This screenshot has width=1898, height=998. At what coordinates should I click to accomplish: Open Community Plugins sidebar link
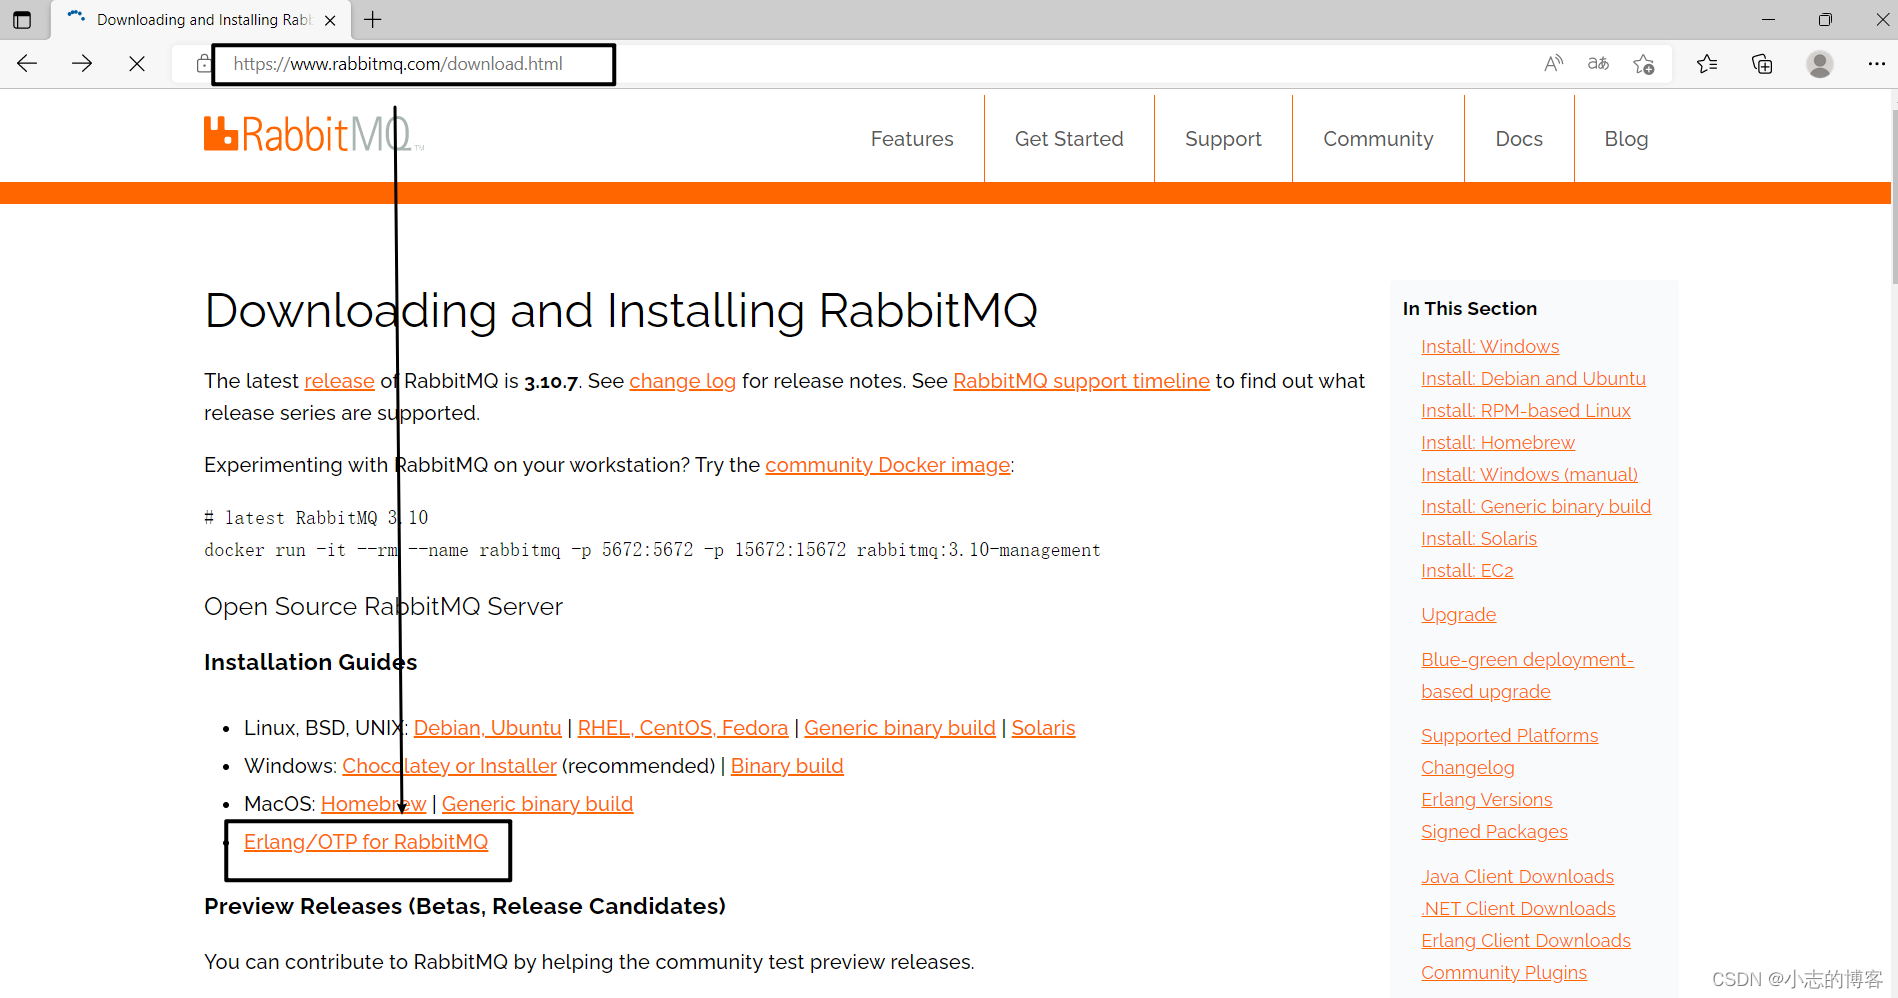click(1504, 973)
